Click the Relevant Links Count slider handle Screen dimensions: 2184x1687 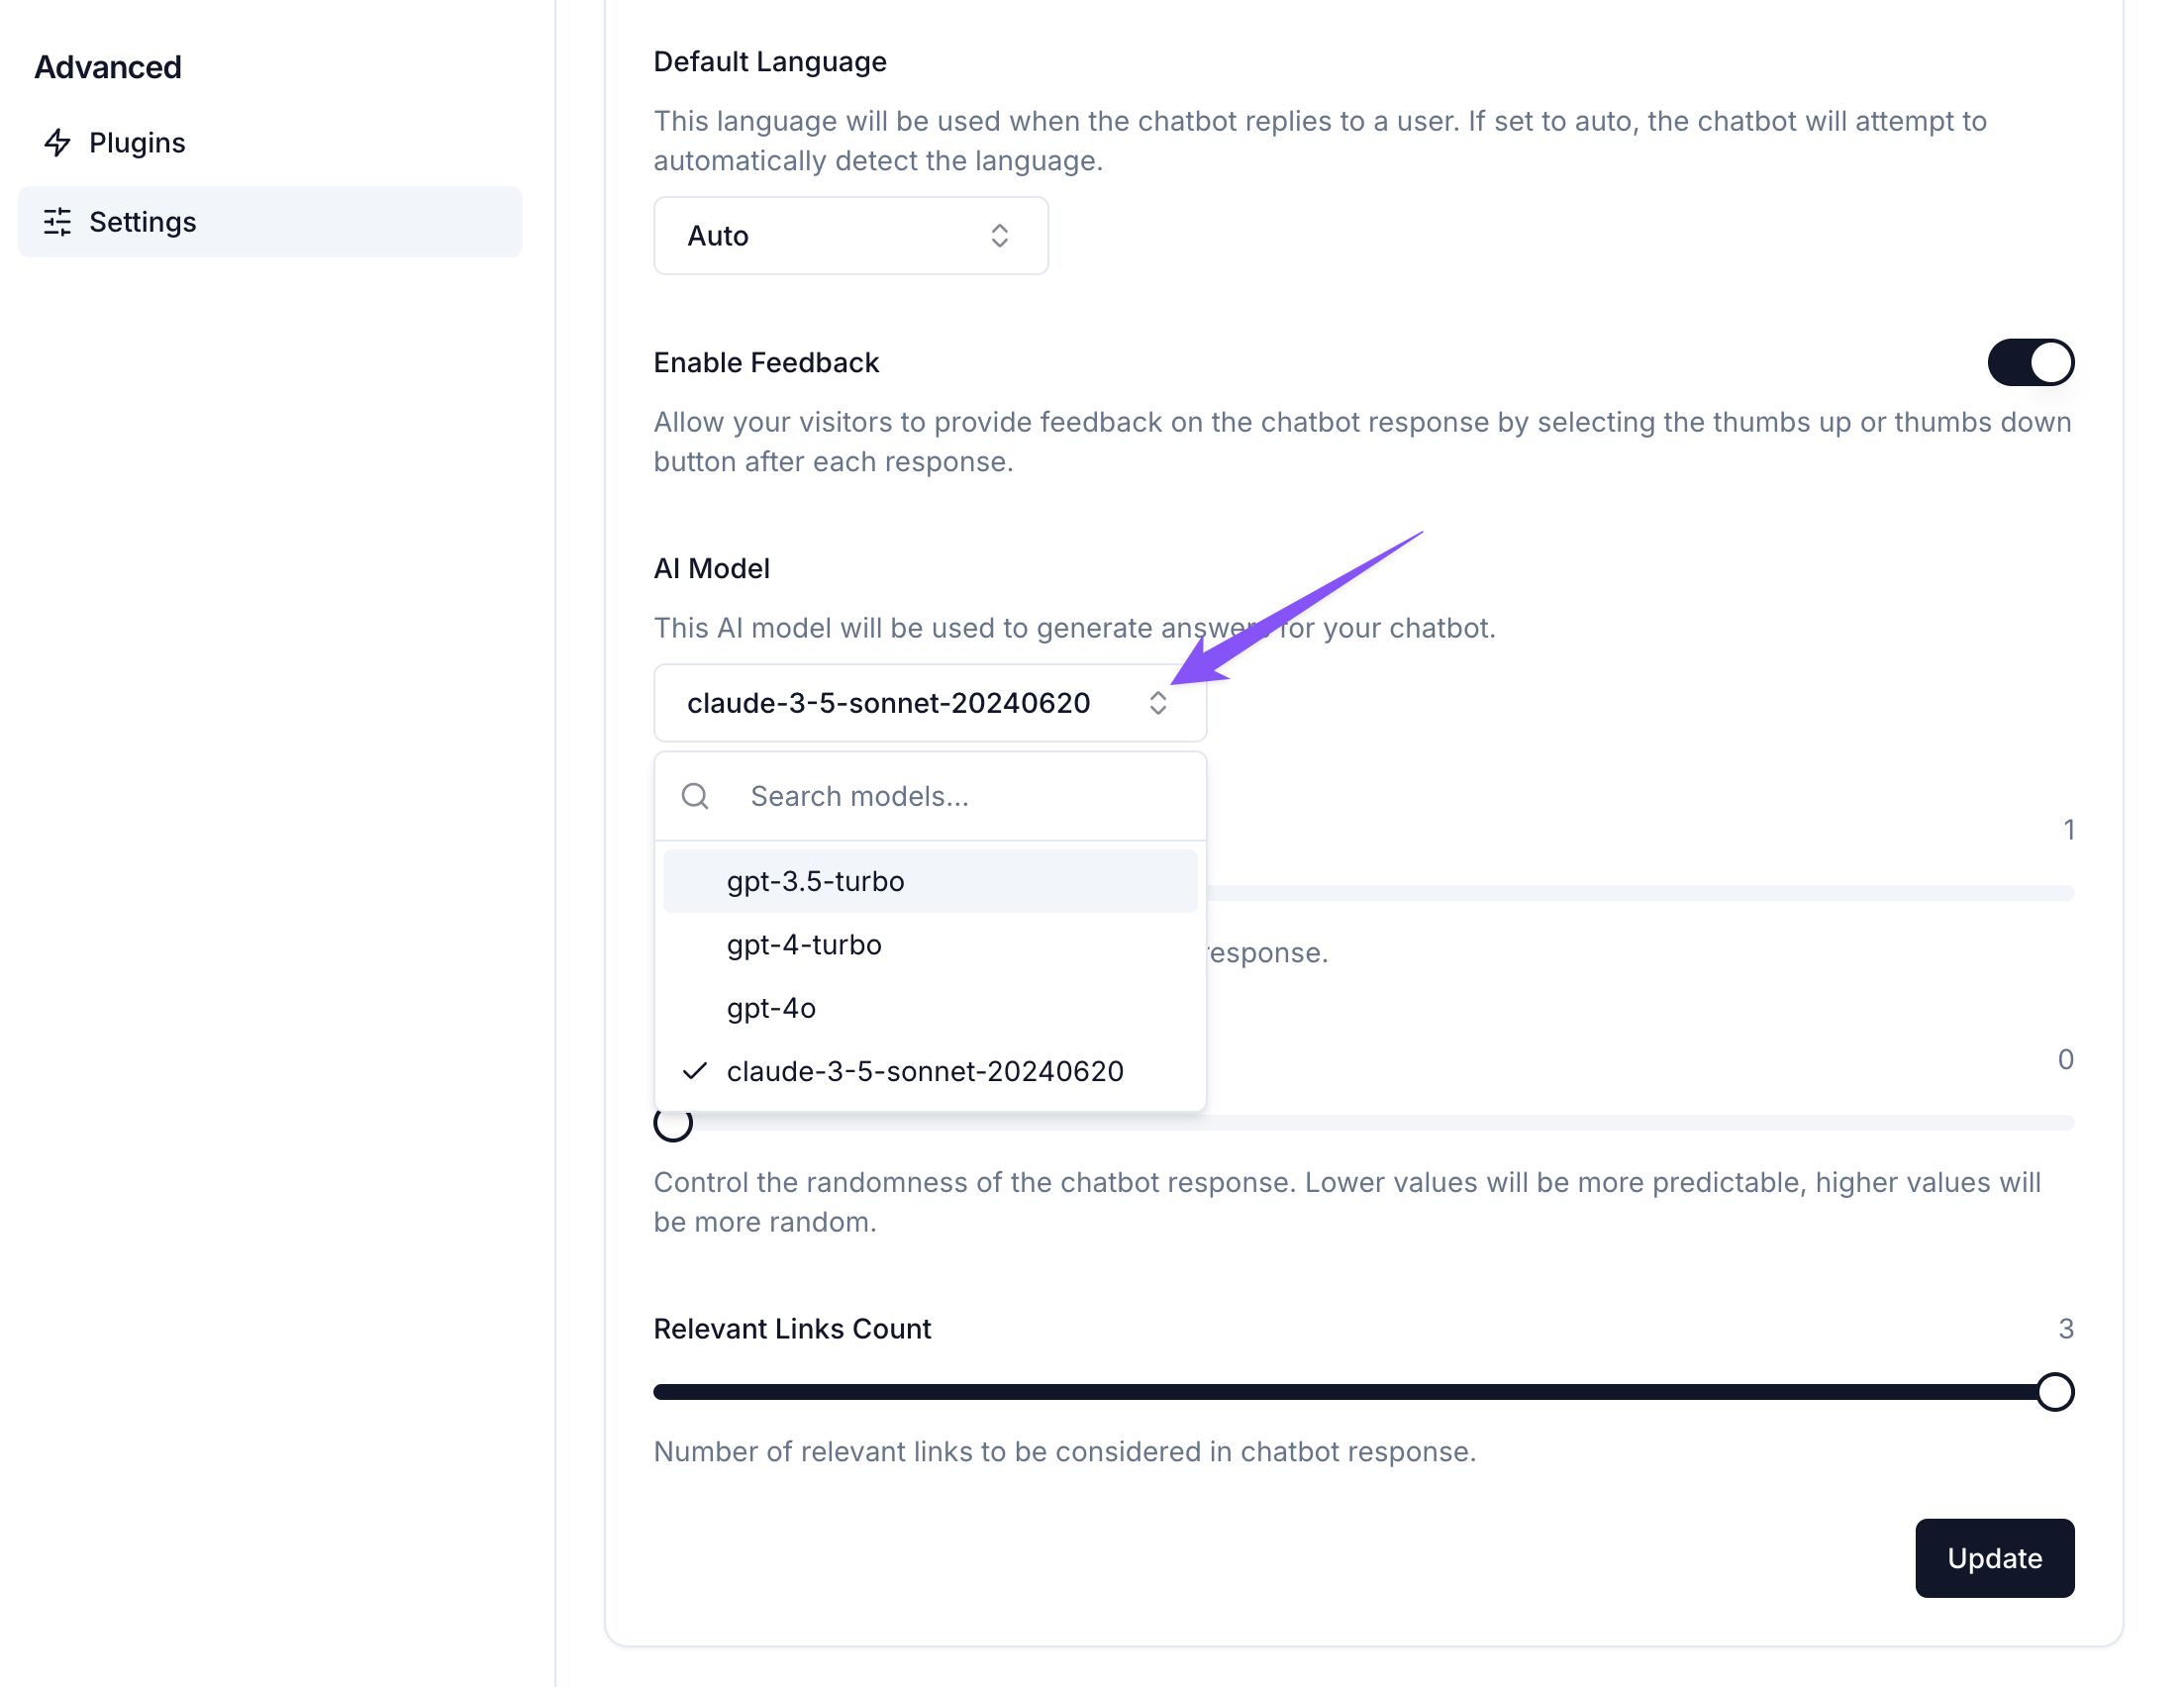pos(2054,1392)
